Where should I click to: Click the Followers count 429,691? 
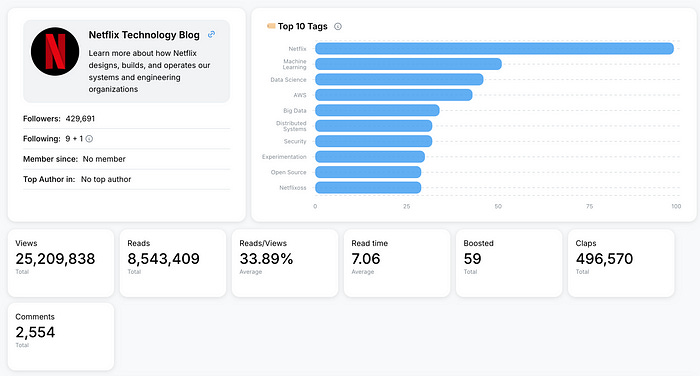tap(80, 119)
